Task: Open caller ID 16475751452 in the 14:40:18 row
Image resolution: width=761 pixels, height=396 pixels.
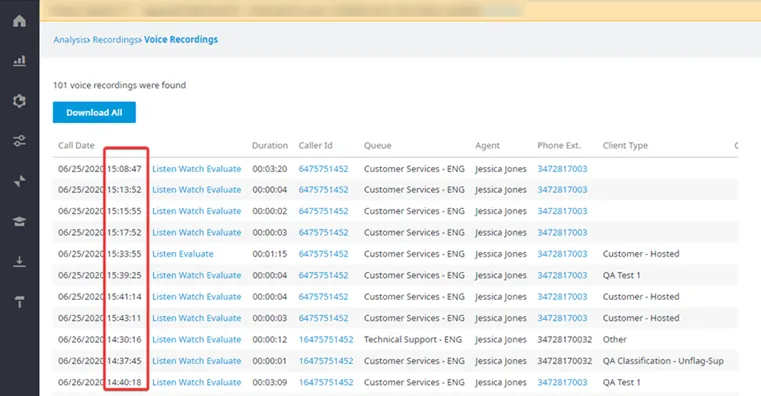Action: (x=326, y=382)
